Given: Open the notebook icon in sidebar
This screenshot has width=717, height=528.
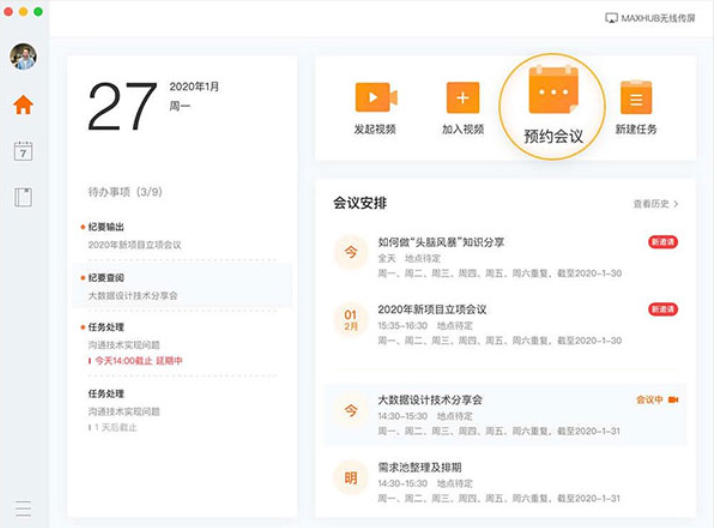Looking at the screenshot, I should pos(23,197).
